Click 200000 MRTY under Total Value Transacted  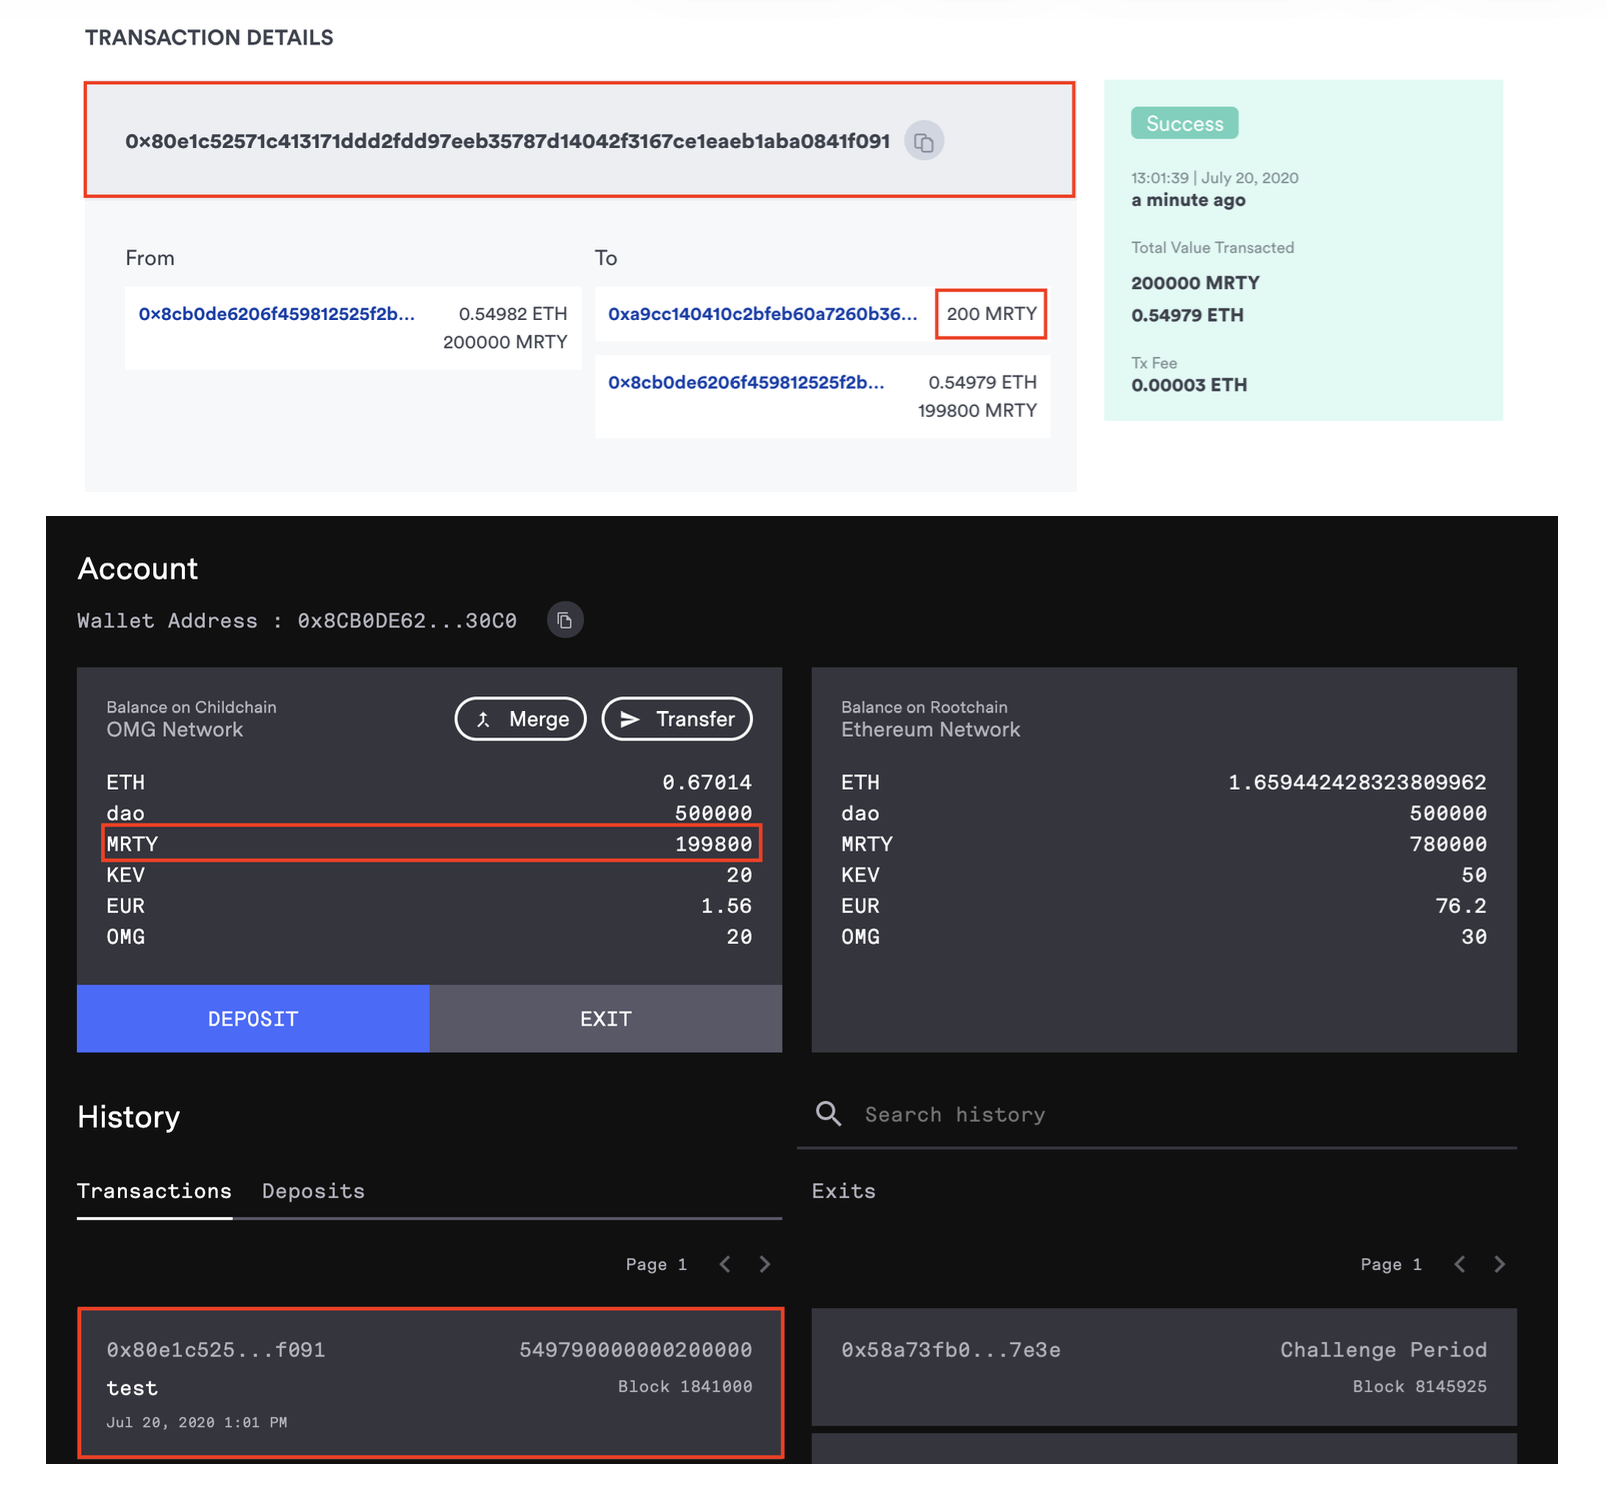point(1195,283)
